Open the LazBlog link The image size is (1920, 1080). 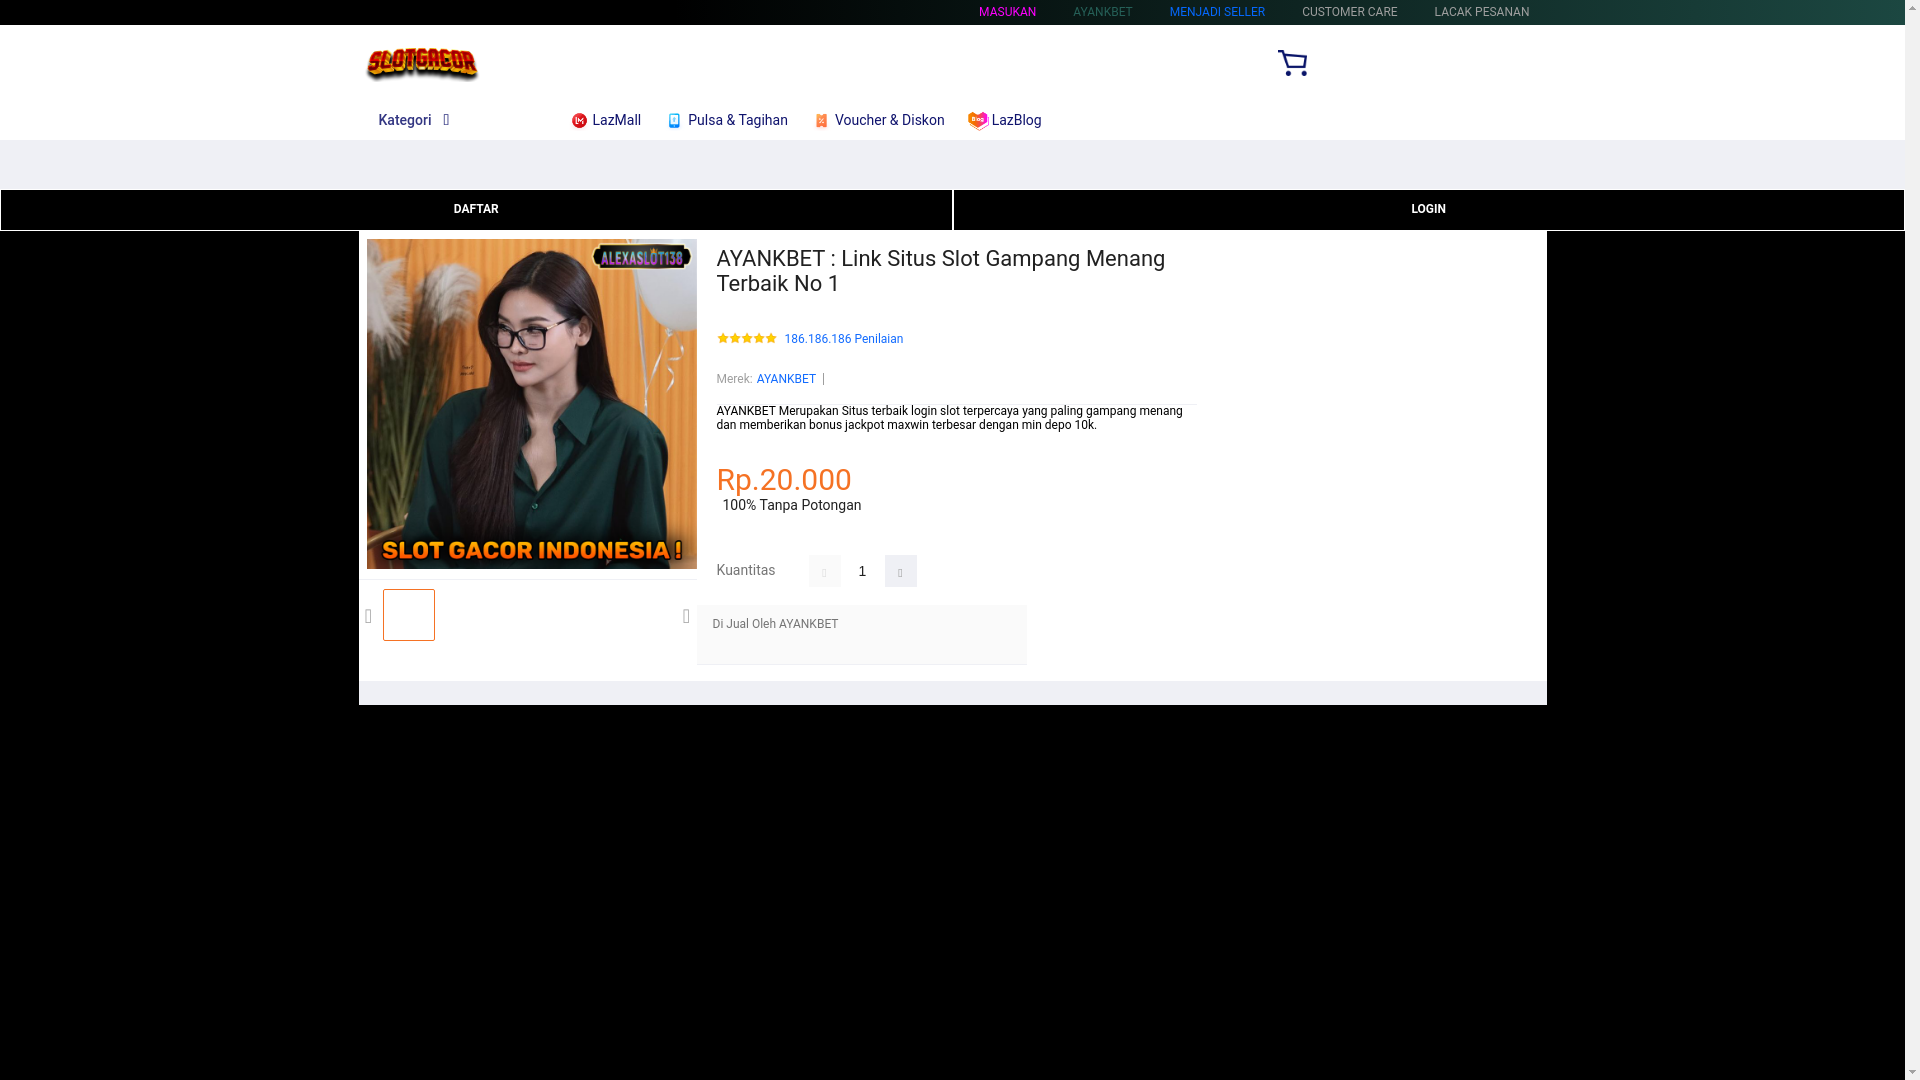pyautogui.click(x=1016, y=120)
